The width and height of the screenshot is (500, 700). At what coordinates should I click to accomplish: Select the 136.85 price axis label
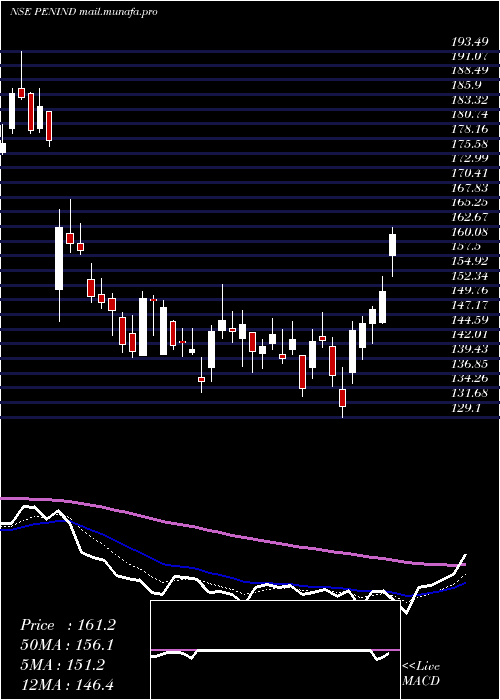coord(469,363)
